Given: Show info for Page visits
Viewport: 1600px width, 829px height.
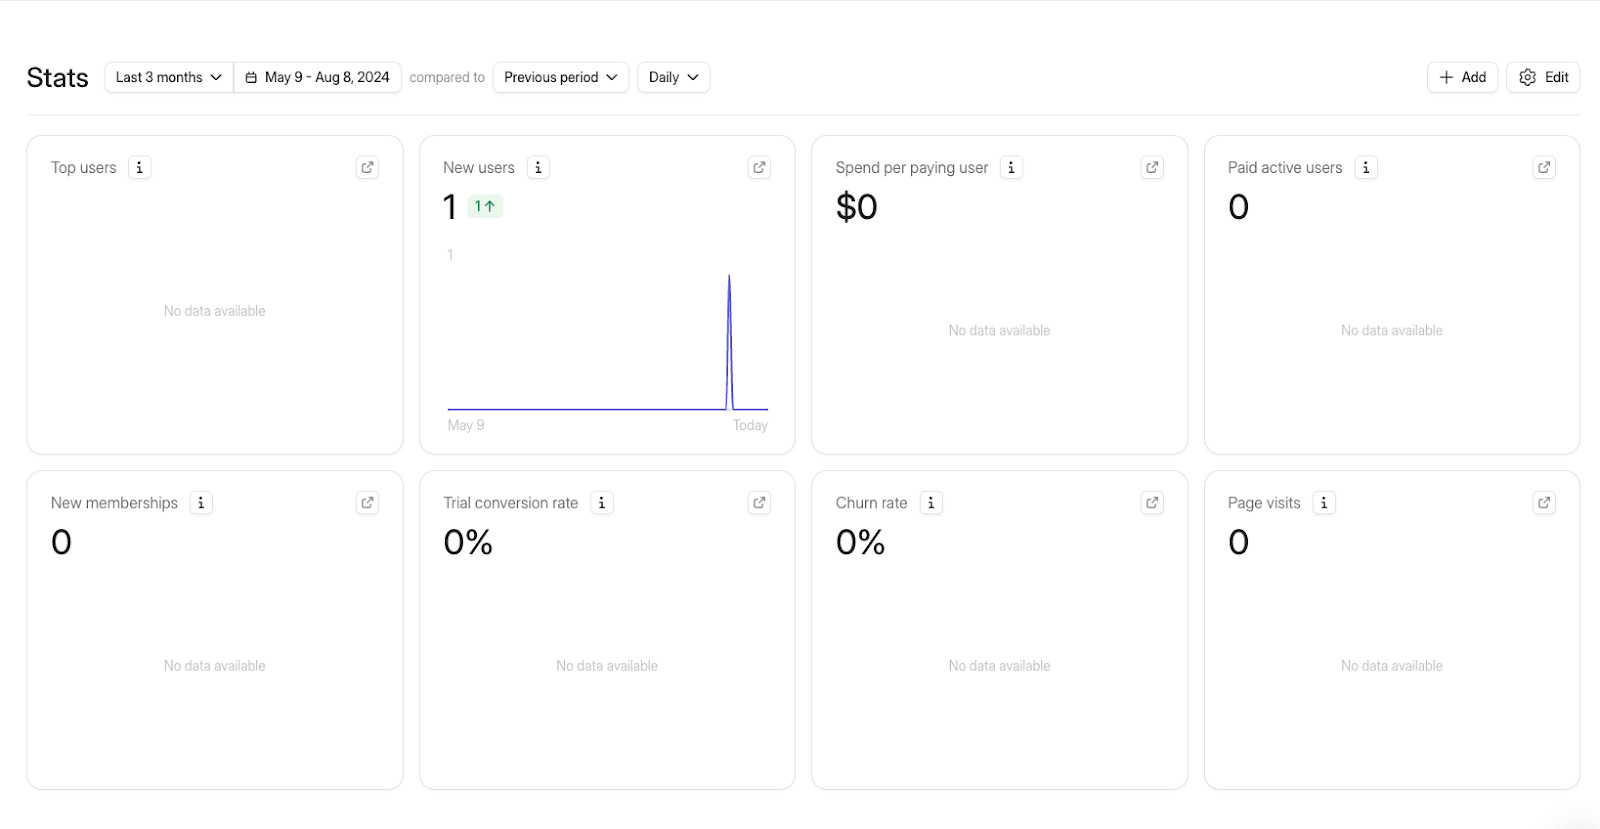Looking at the screenshot, I should coord(1324,503).
